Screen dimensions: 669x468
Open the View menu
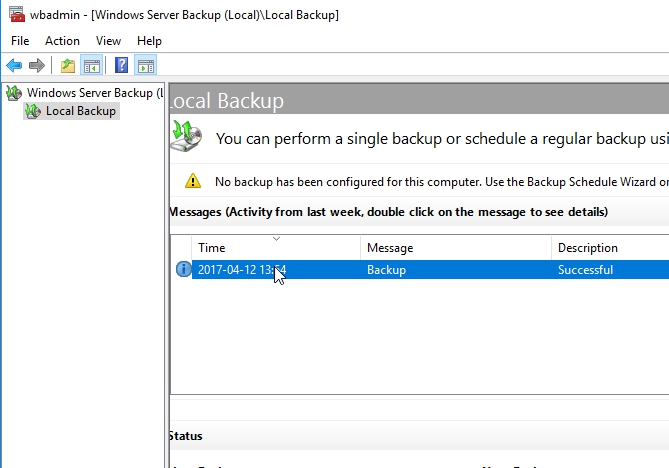[108, 41]
